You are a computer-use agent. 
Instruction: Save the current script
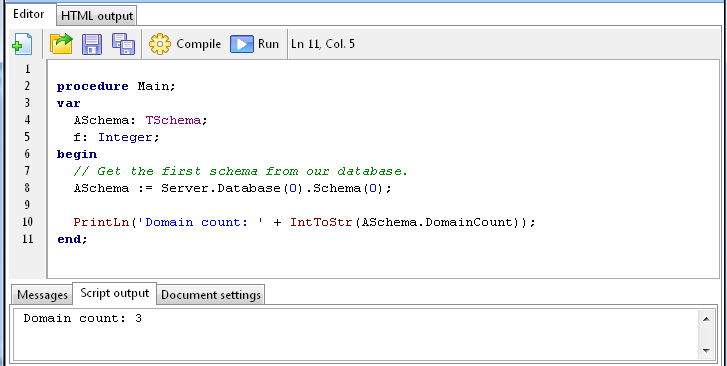click(x=92, y=44)
